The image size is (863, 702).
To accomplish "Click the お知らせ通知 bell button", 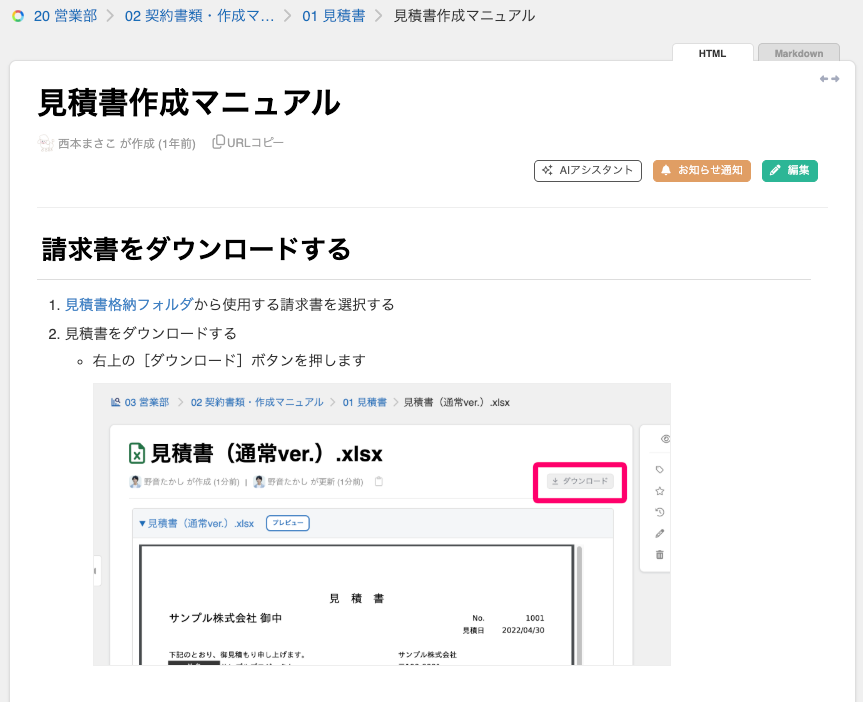I will (702, 170).
